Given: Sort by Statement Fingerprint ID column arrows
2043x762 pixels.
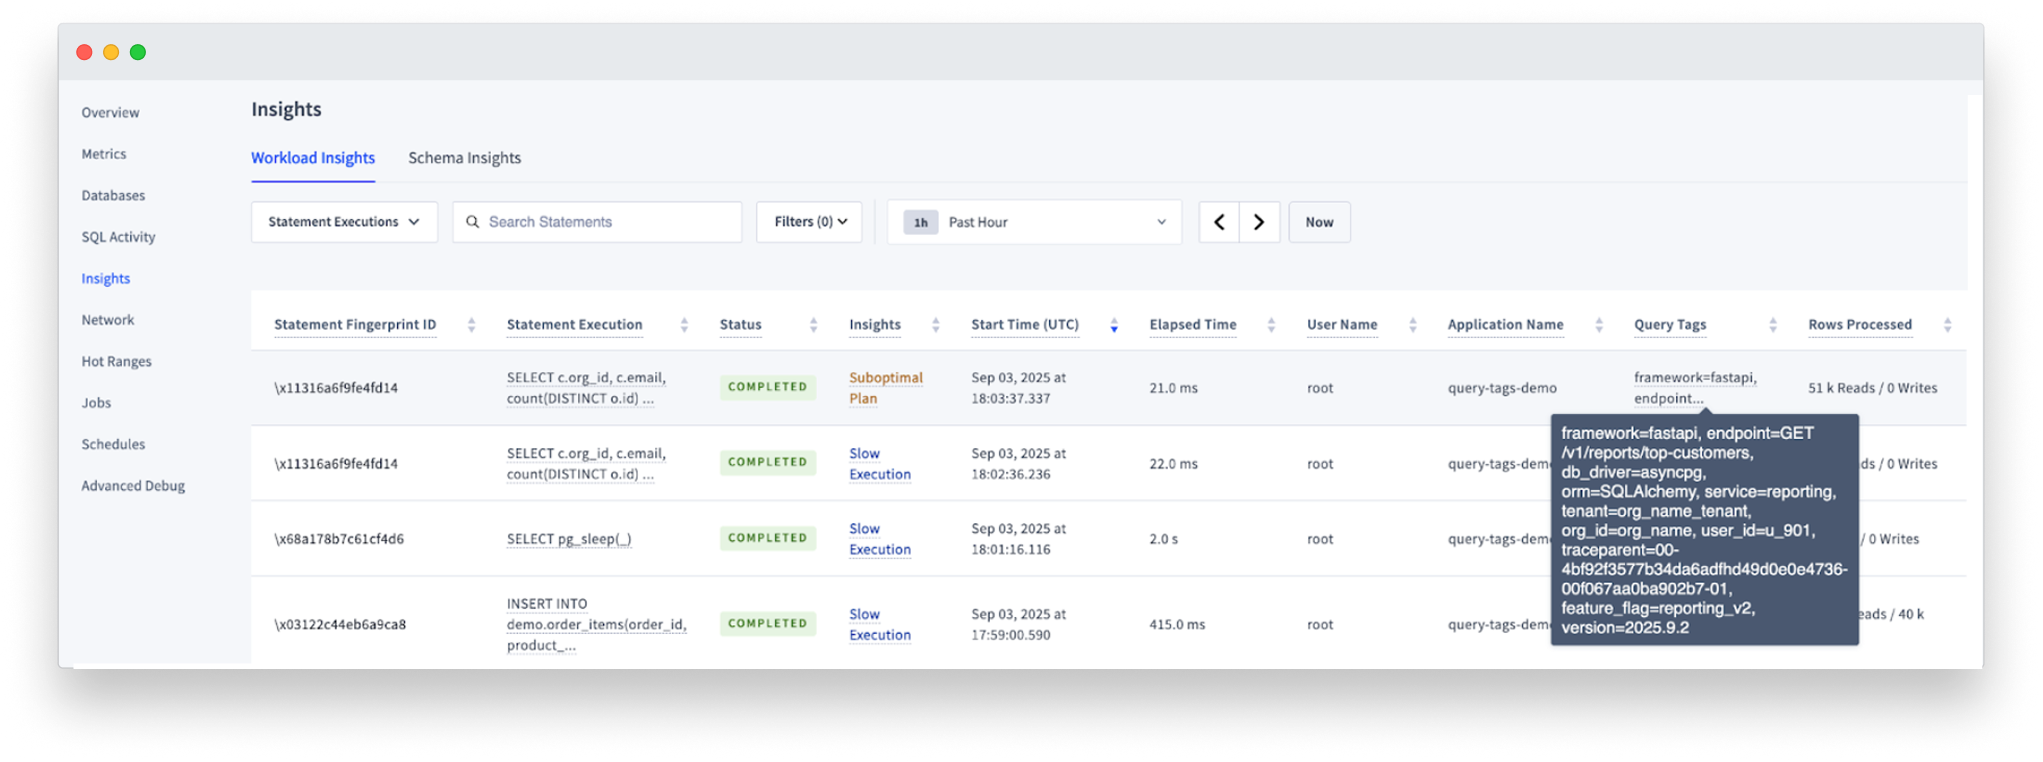Looking at the screenshot, I should point(471,325).
